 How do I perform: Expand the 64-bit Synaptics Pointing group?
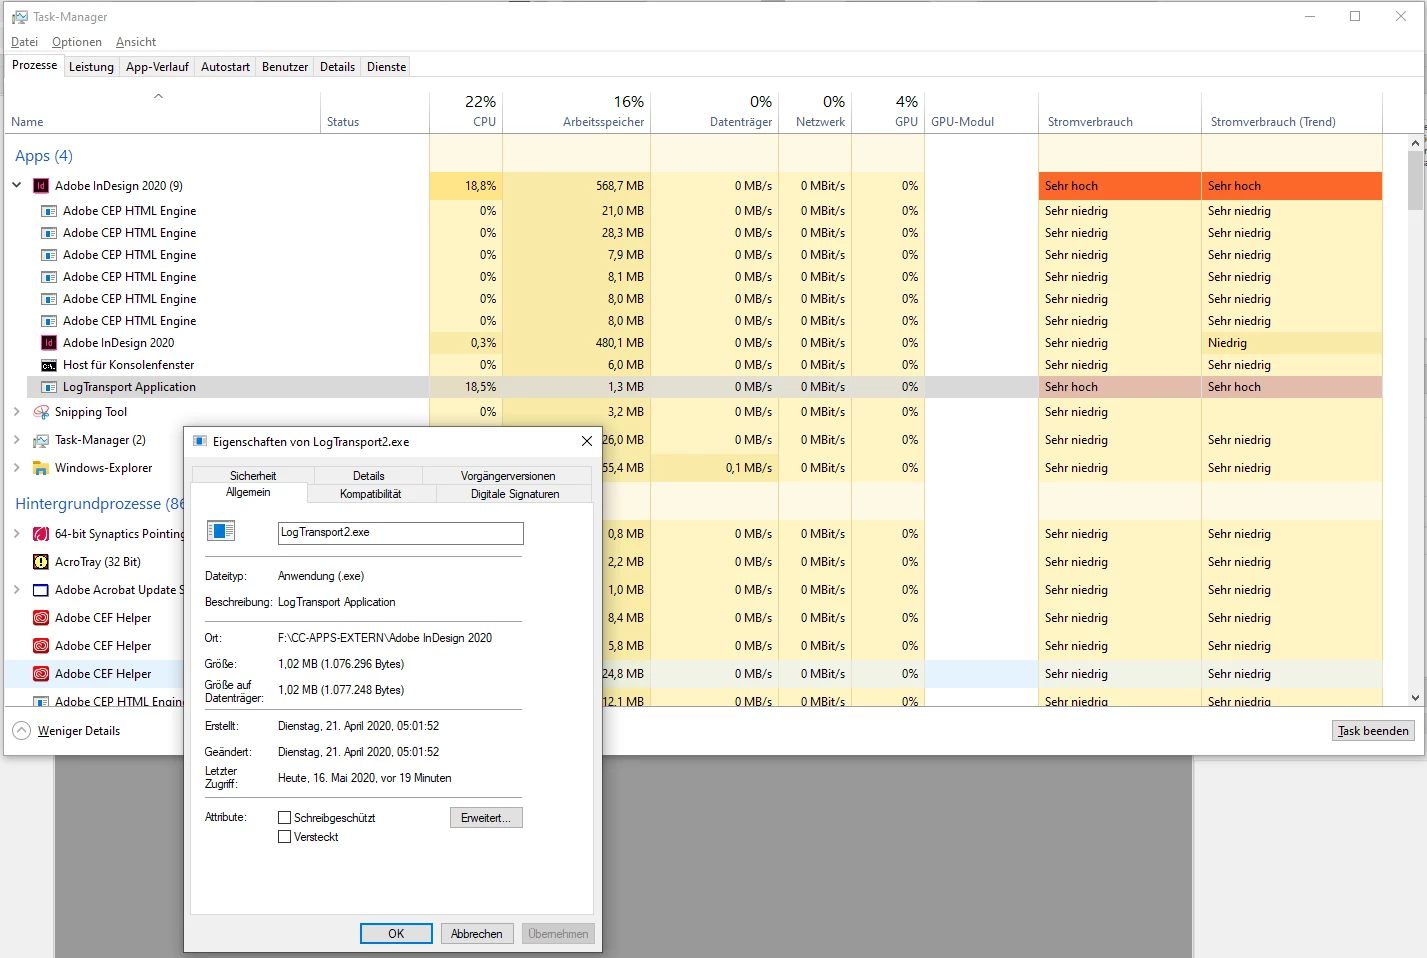(x=17, y=534)
